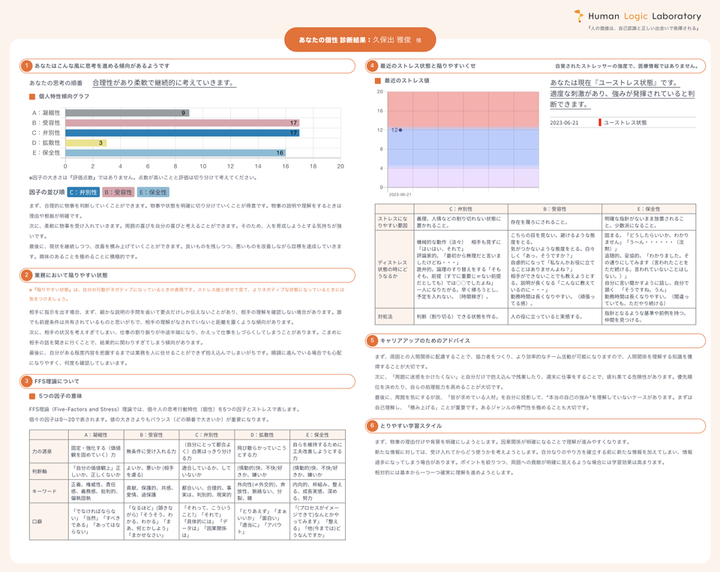The width and height of the screenshot is (720, 572).
Task: Click the Human Logic Laboratory name text
Action: coord(644,16)
